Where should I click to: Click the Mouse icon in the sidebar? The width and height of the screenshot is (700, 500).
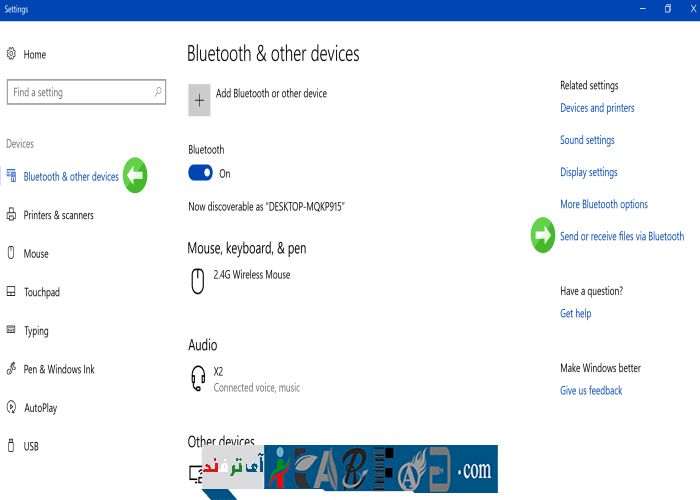[x=11, y=254]
